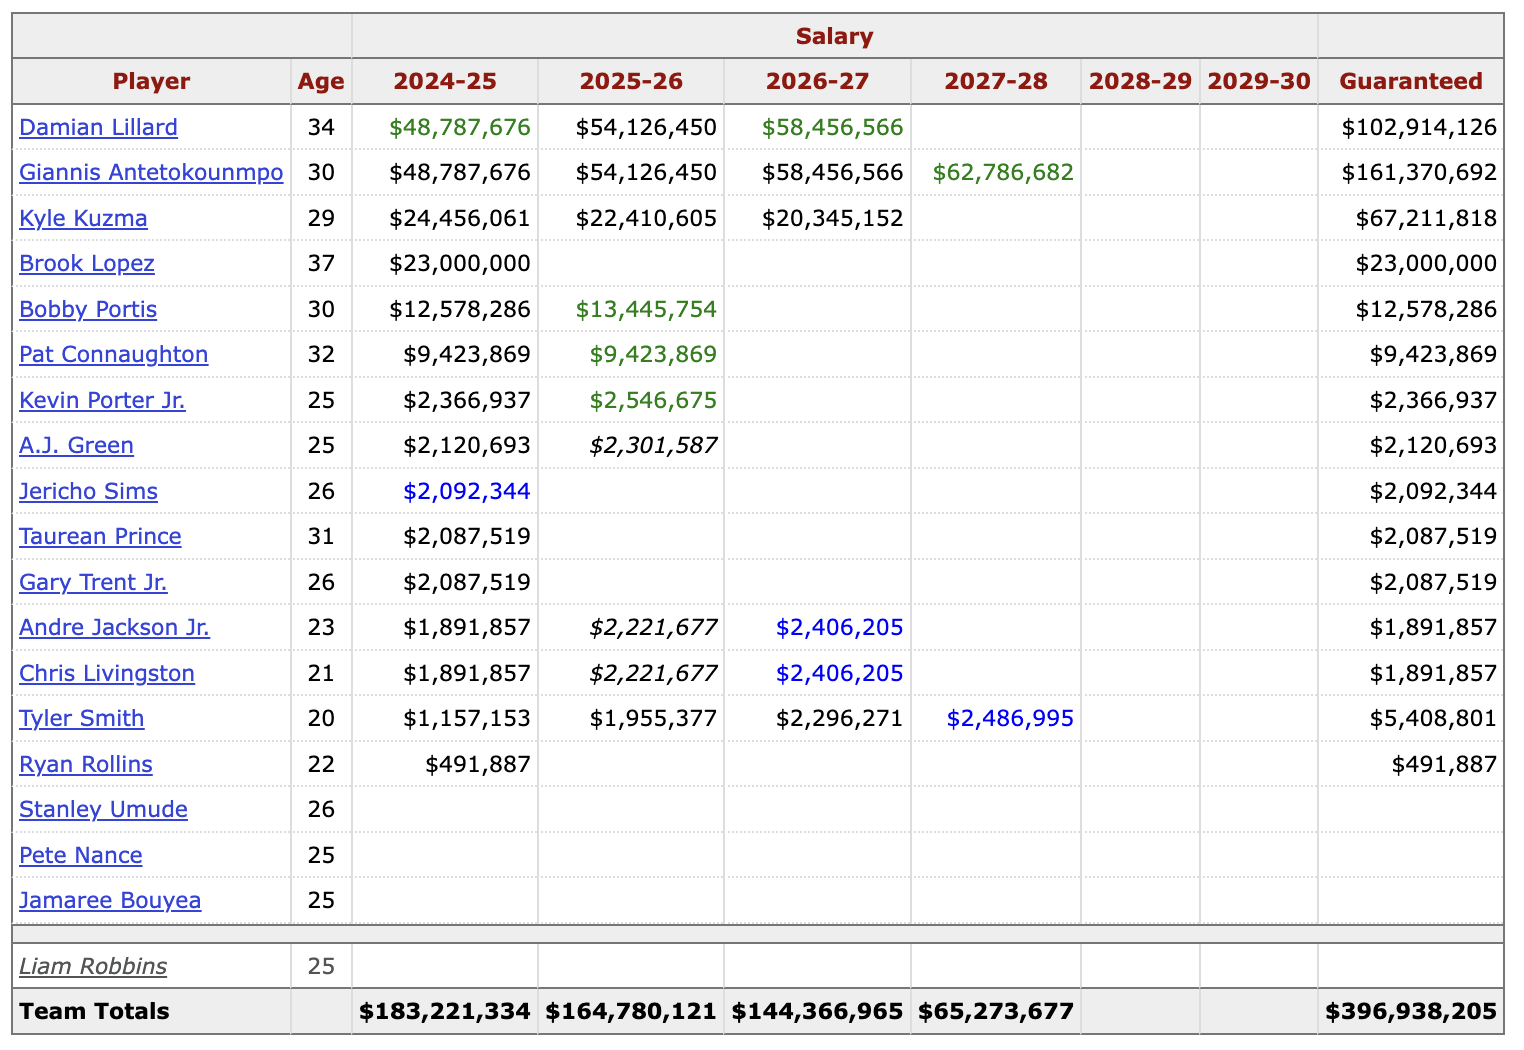
Task: Click Jericho Sims's blue $2,092,344 salary
Action: 467,491
